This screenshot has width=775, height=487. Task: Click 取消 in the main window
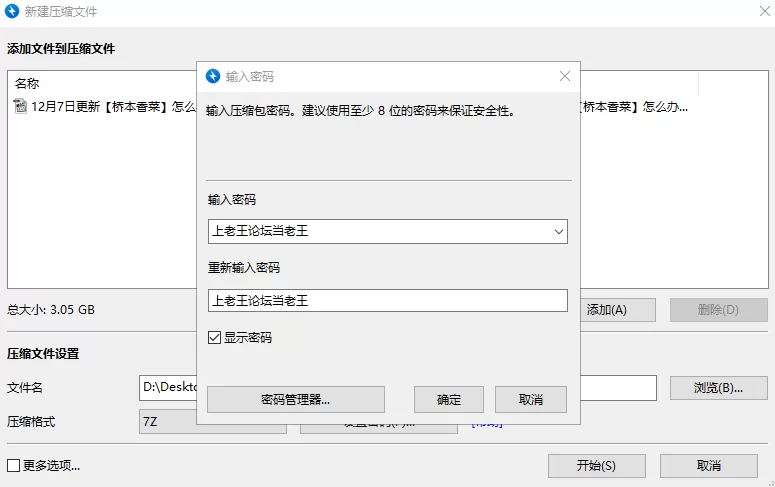709,466
